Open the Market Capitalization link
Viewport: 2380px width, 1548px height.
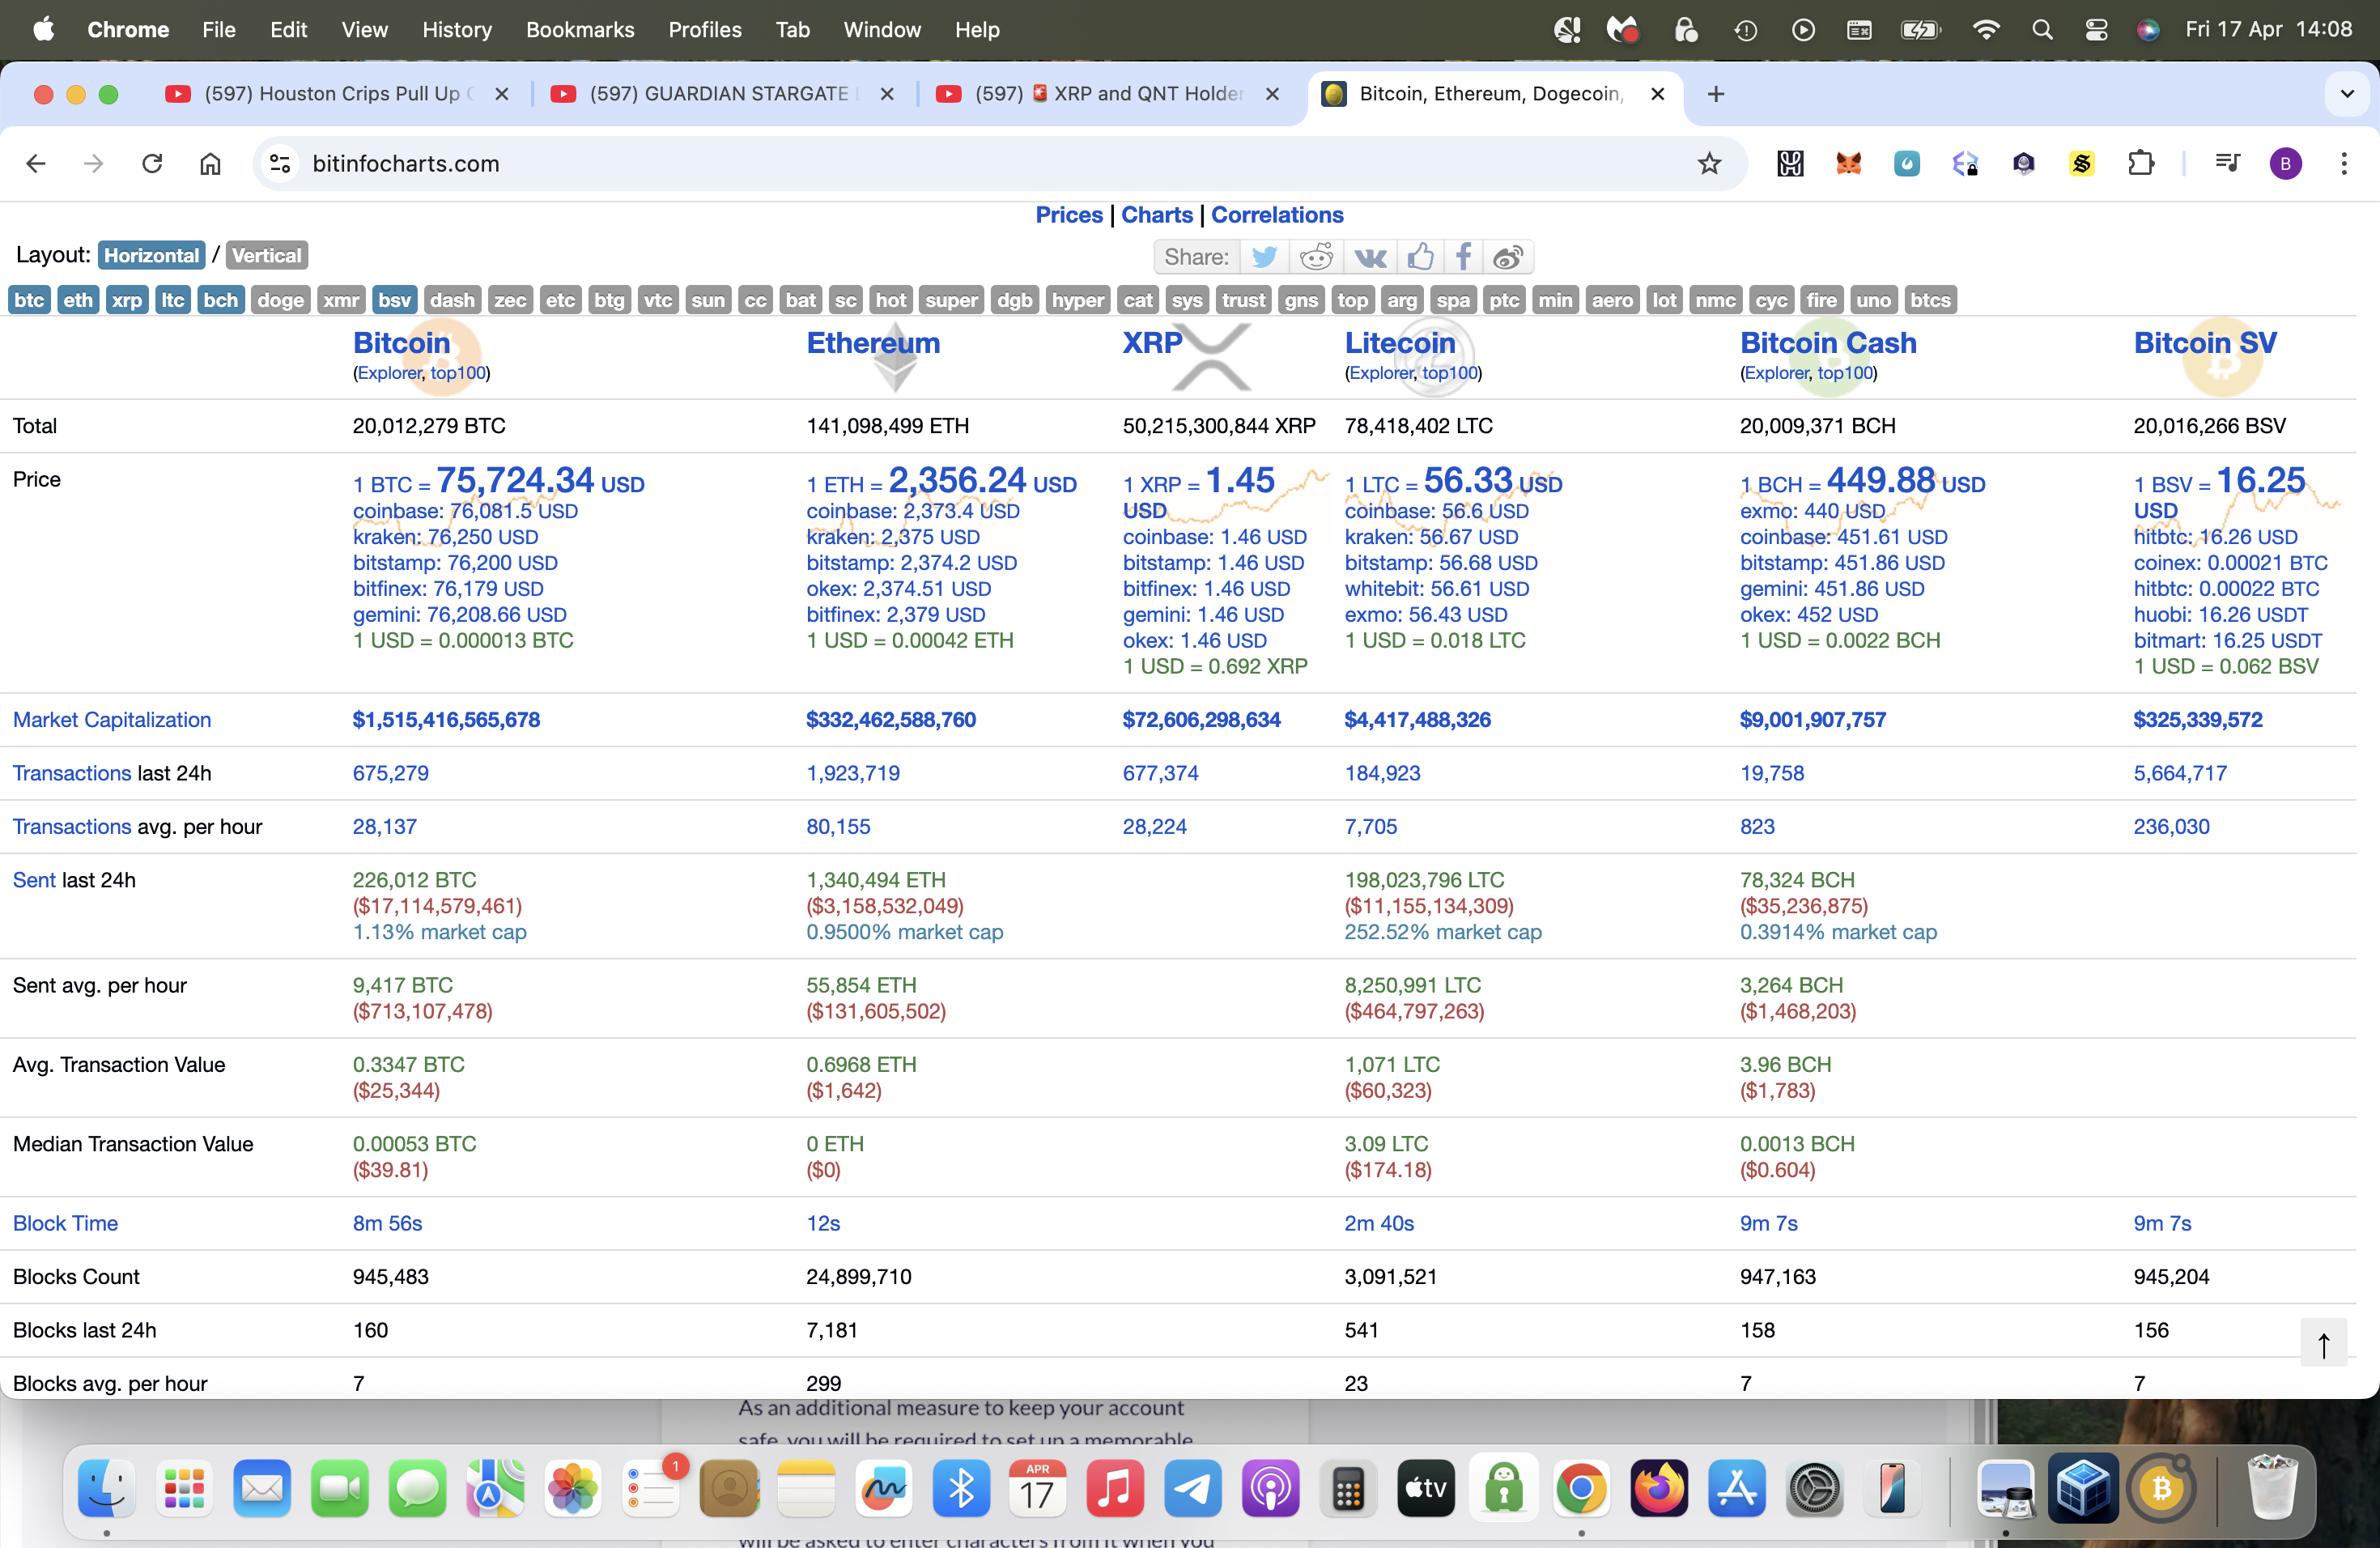[x=112, y=720]
